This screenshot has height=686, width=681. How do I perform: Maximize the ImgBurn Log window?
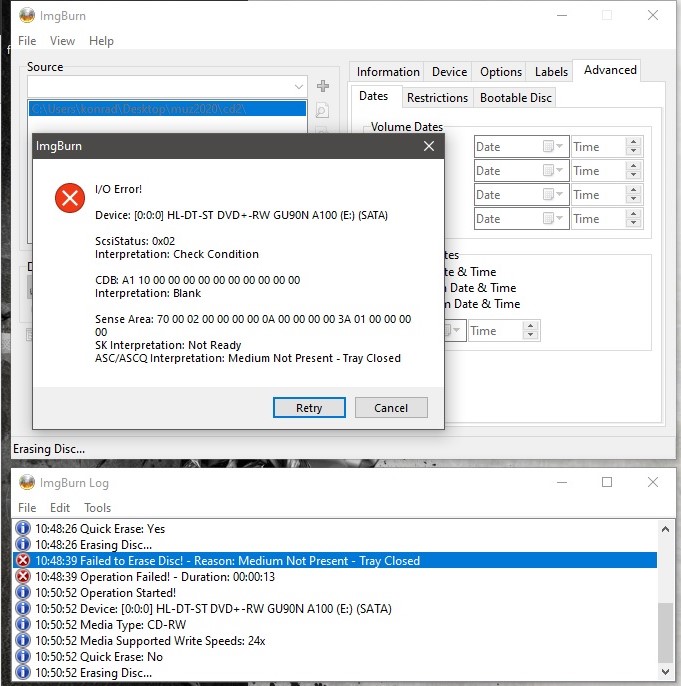[x=607, y=482]
